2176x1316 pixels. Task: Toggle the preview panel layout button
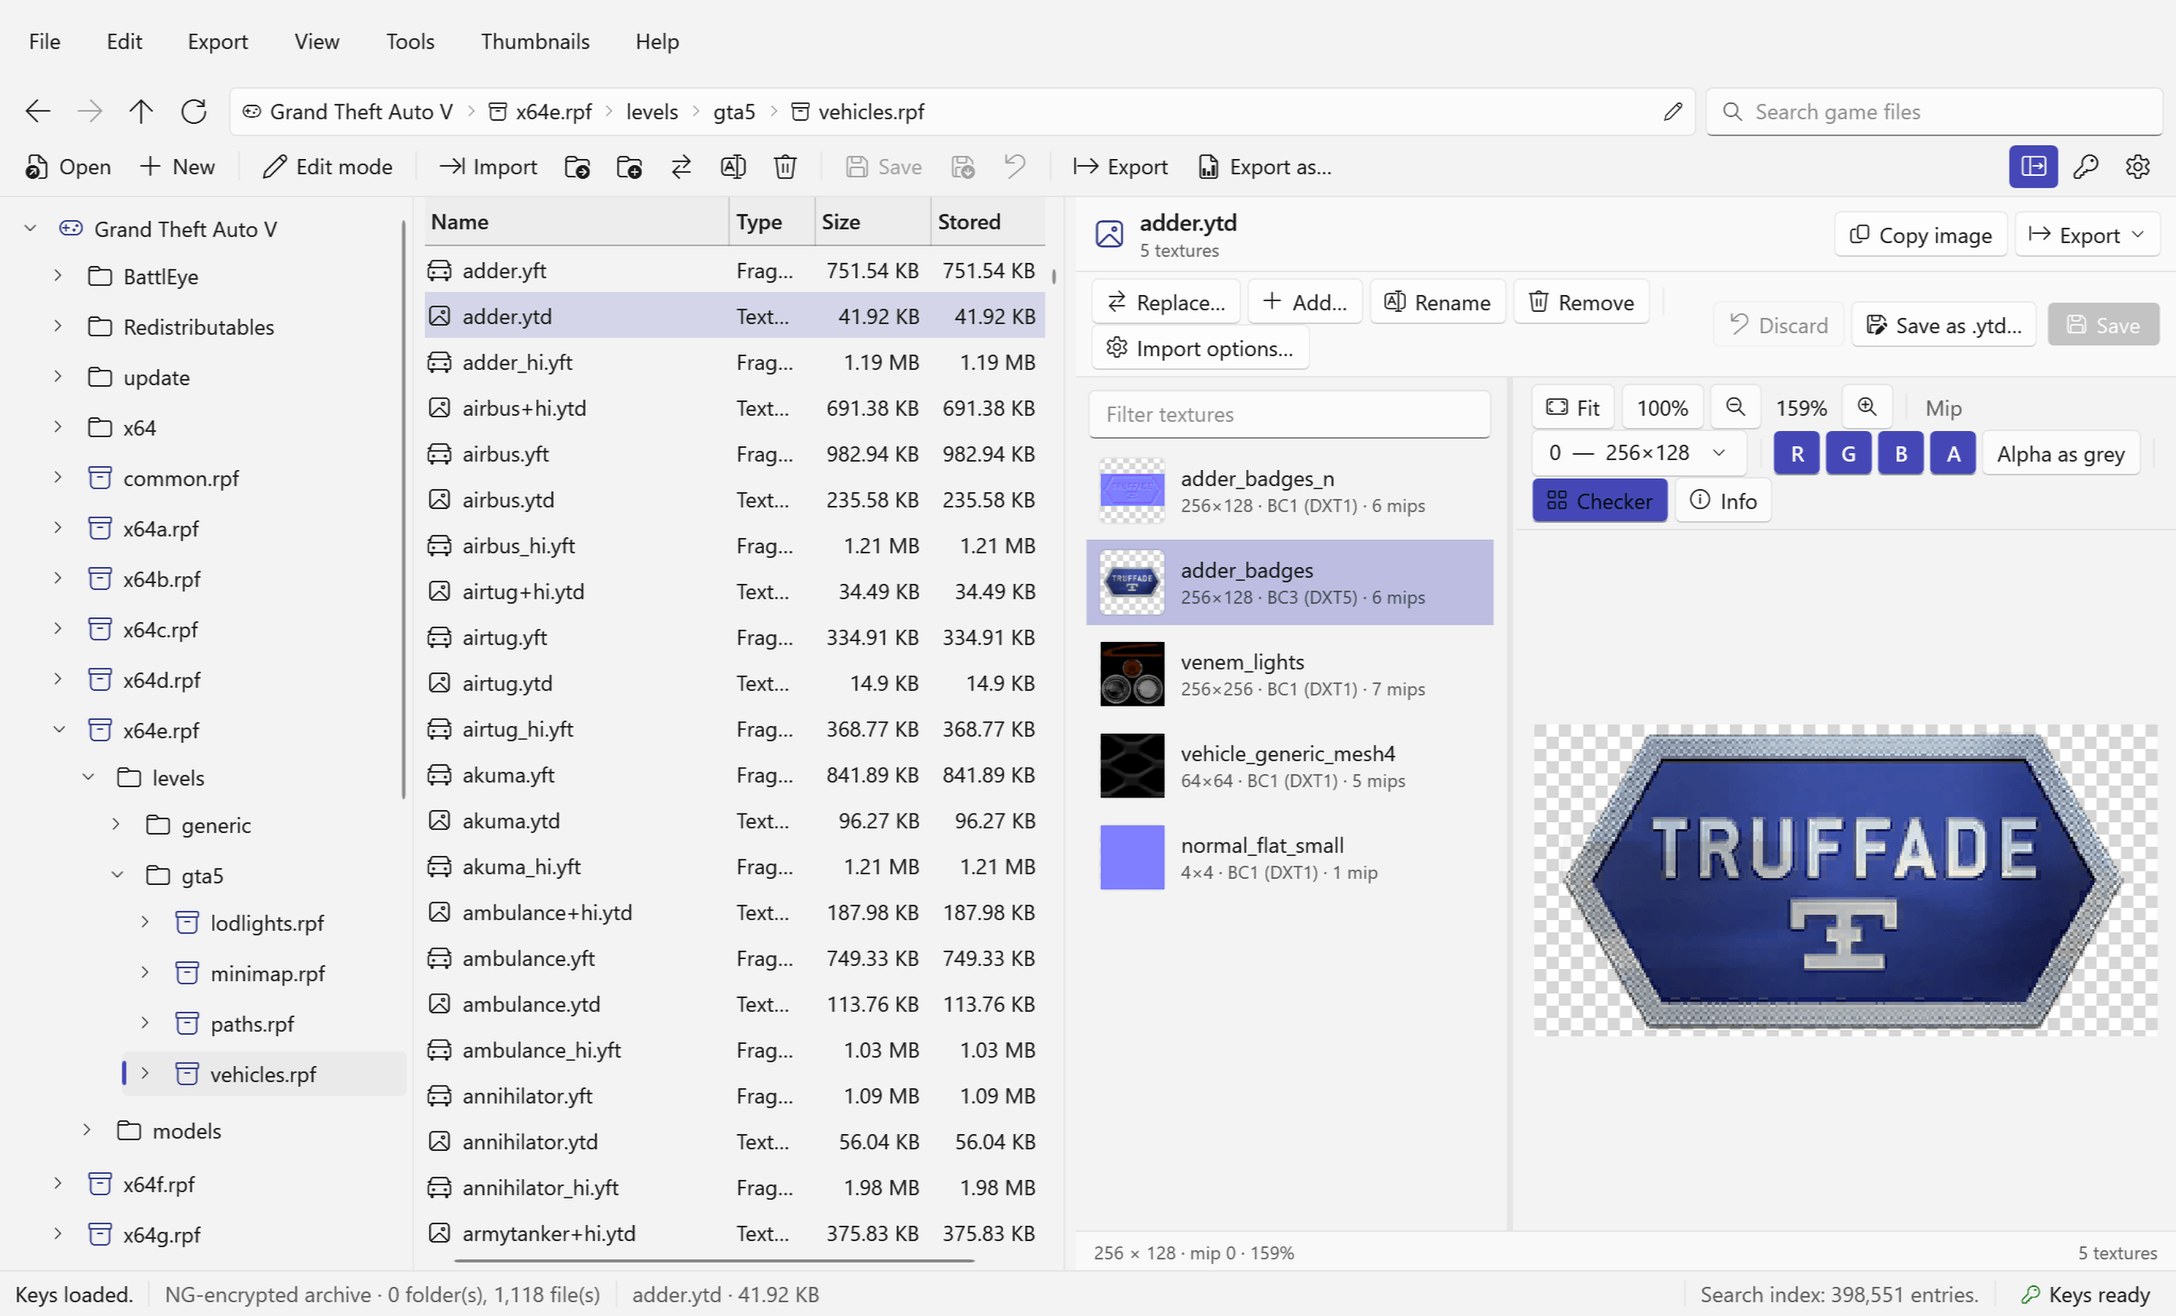tap(2033, 167)
